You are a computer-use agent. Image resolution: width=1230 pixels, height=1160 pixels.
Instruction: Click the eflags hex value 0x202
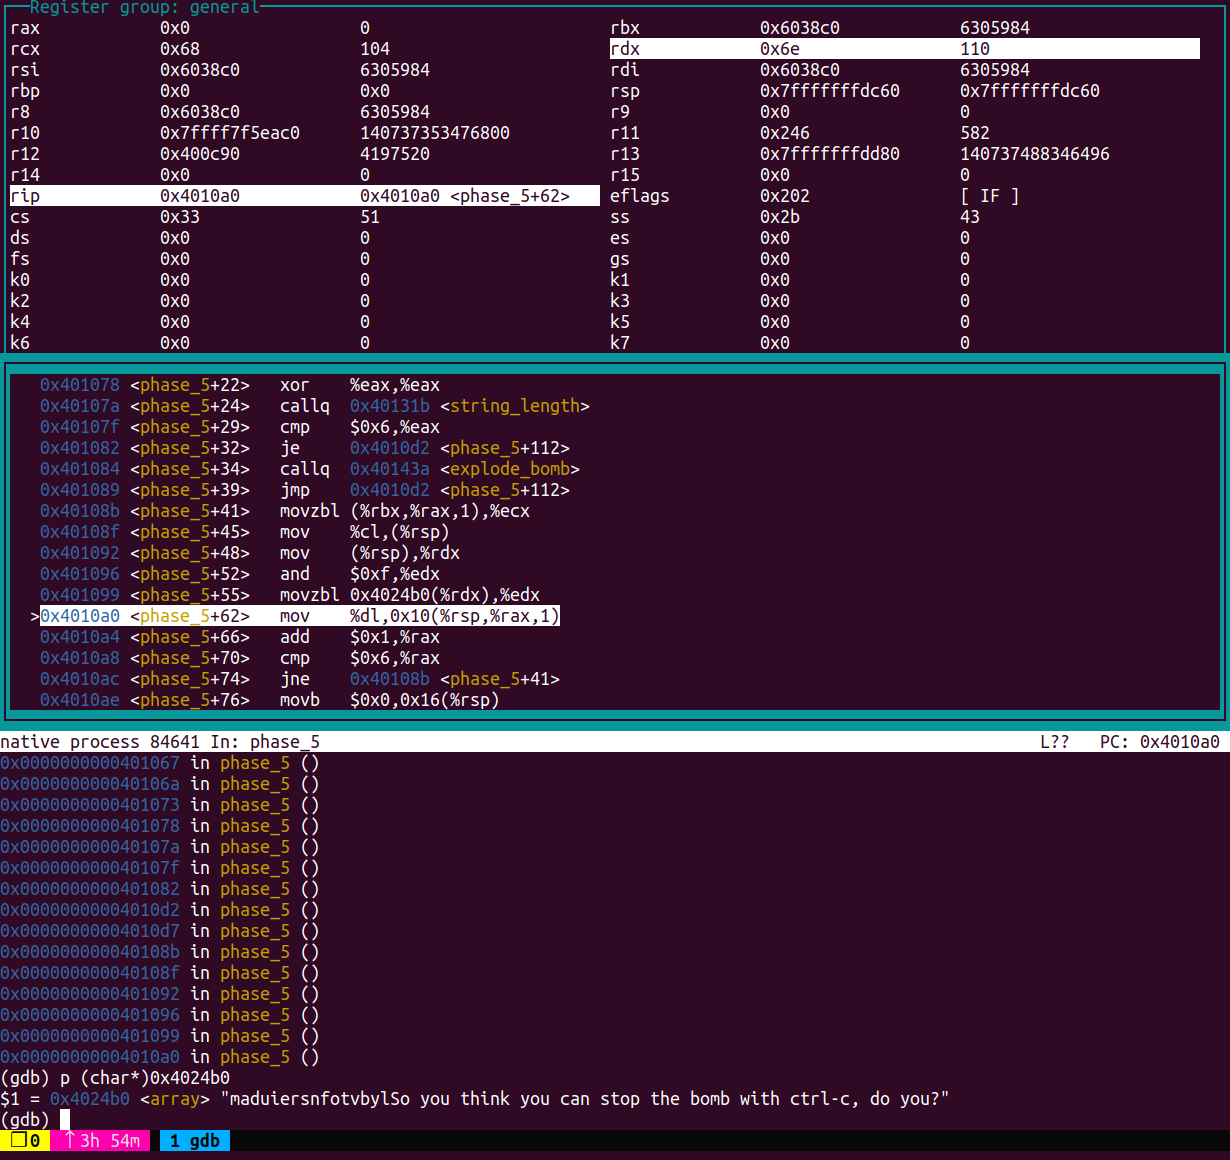(785, 196)
